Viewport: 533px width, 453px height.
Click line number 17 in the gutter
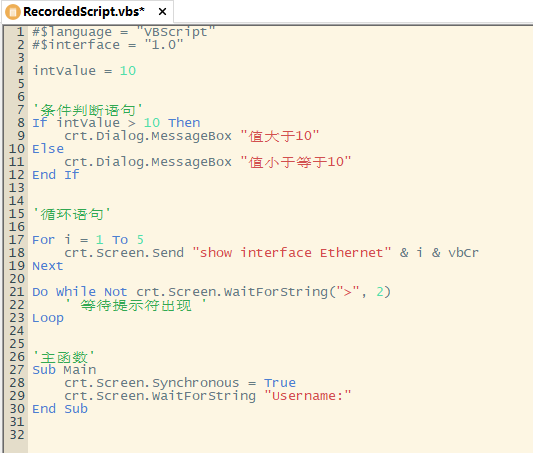pyautogui.click(x=17, y=240)
